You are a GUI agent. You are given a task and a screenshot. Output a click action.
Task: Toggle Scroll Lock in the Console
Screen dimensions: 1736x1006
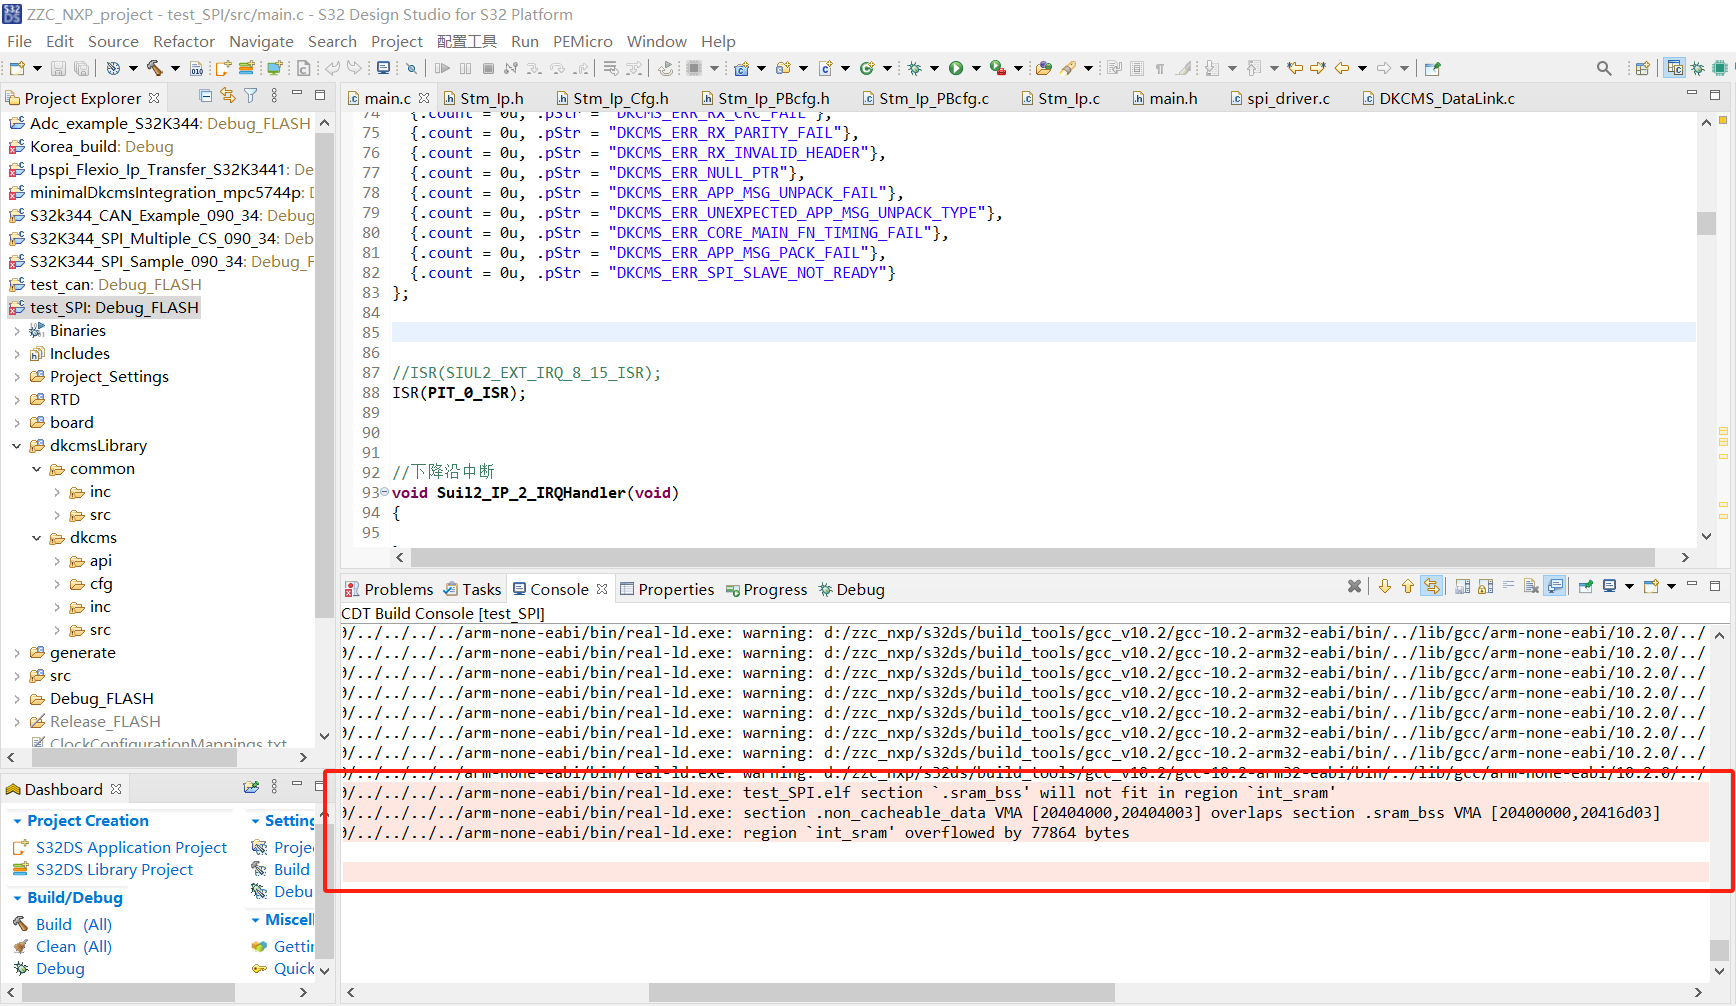click(1485, 587)
